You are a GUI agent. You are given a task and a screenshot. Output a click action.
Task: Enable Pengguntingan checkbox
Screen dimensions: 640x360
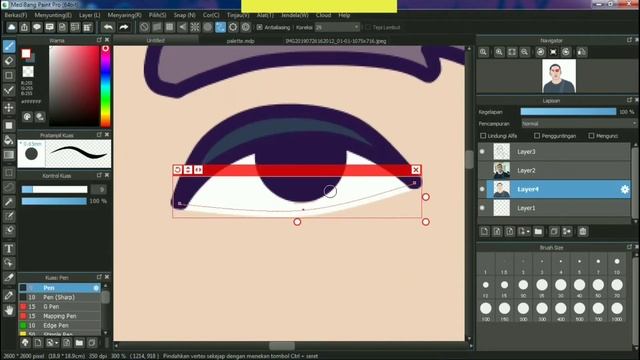point(537,136)
